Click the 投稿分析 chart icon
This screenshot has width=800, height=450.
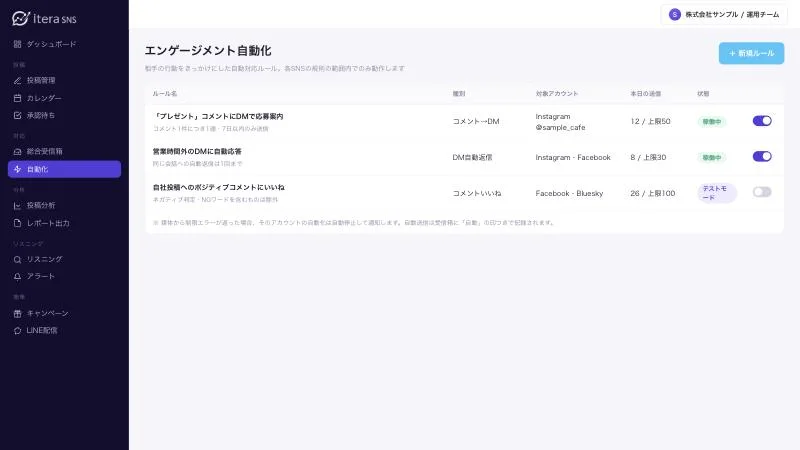click(x=17, y=206)
